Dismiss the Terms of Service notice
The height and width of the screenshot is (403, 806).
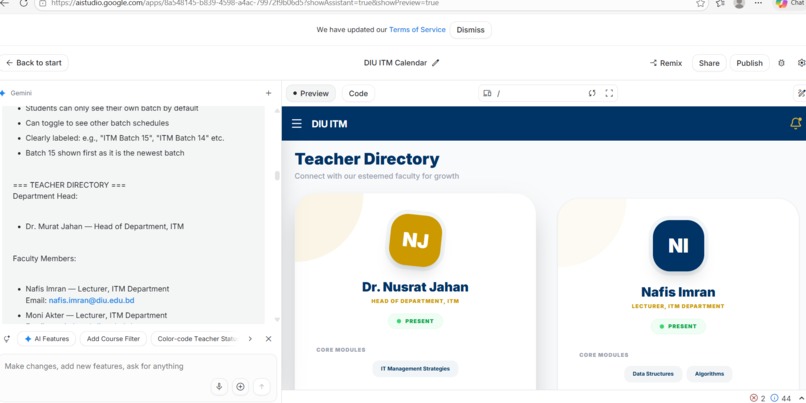(470, 30)
